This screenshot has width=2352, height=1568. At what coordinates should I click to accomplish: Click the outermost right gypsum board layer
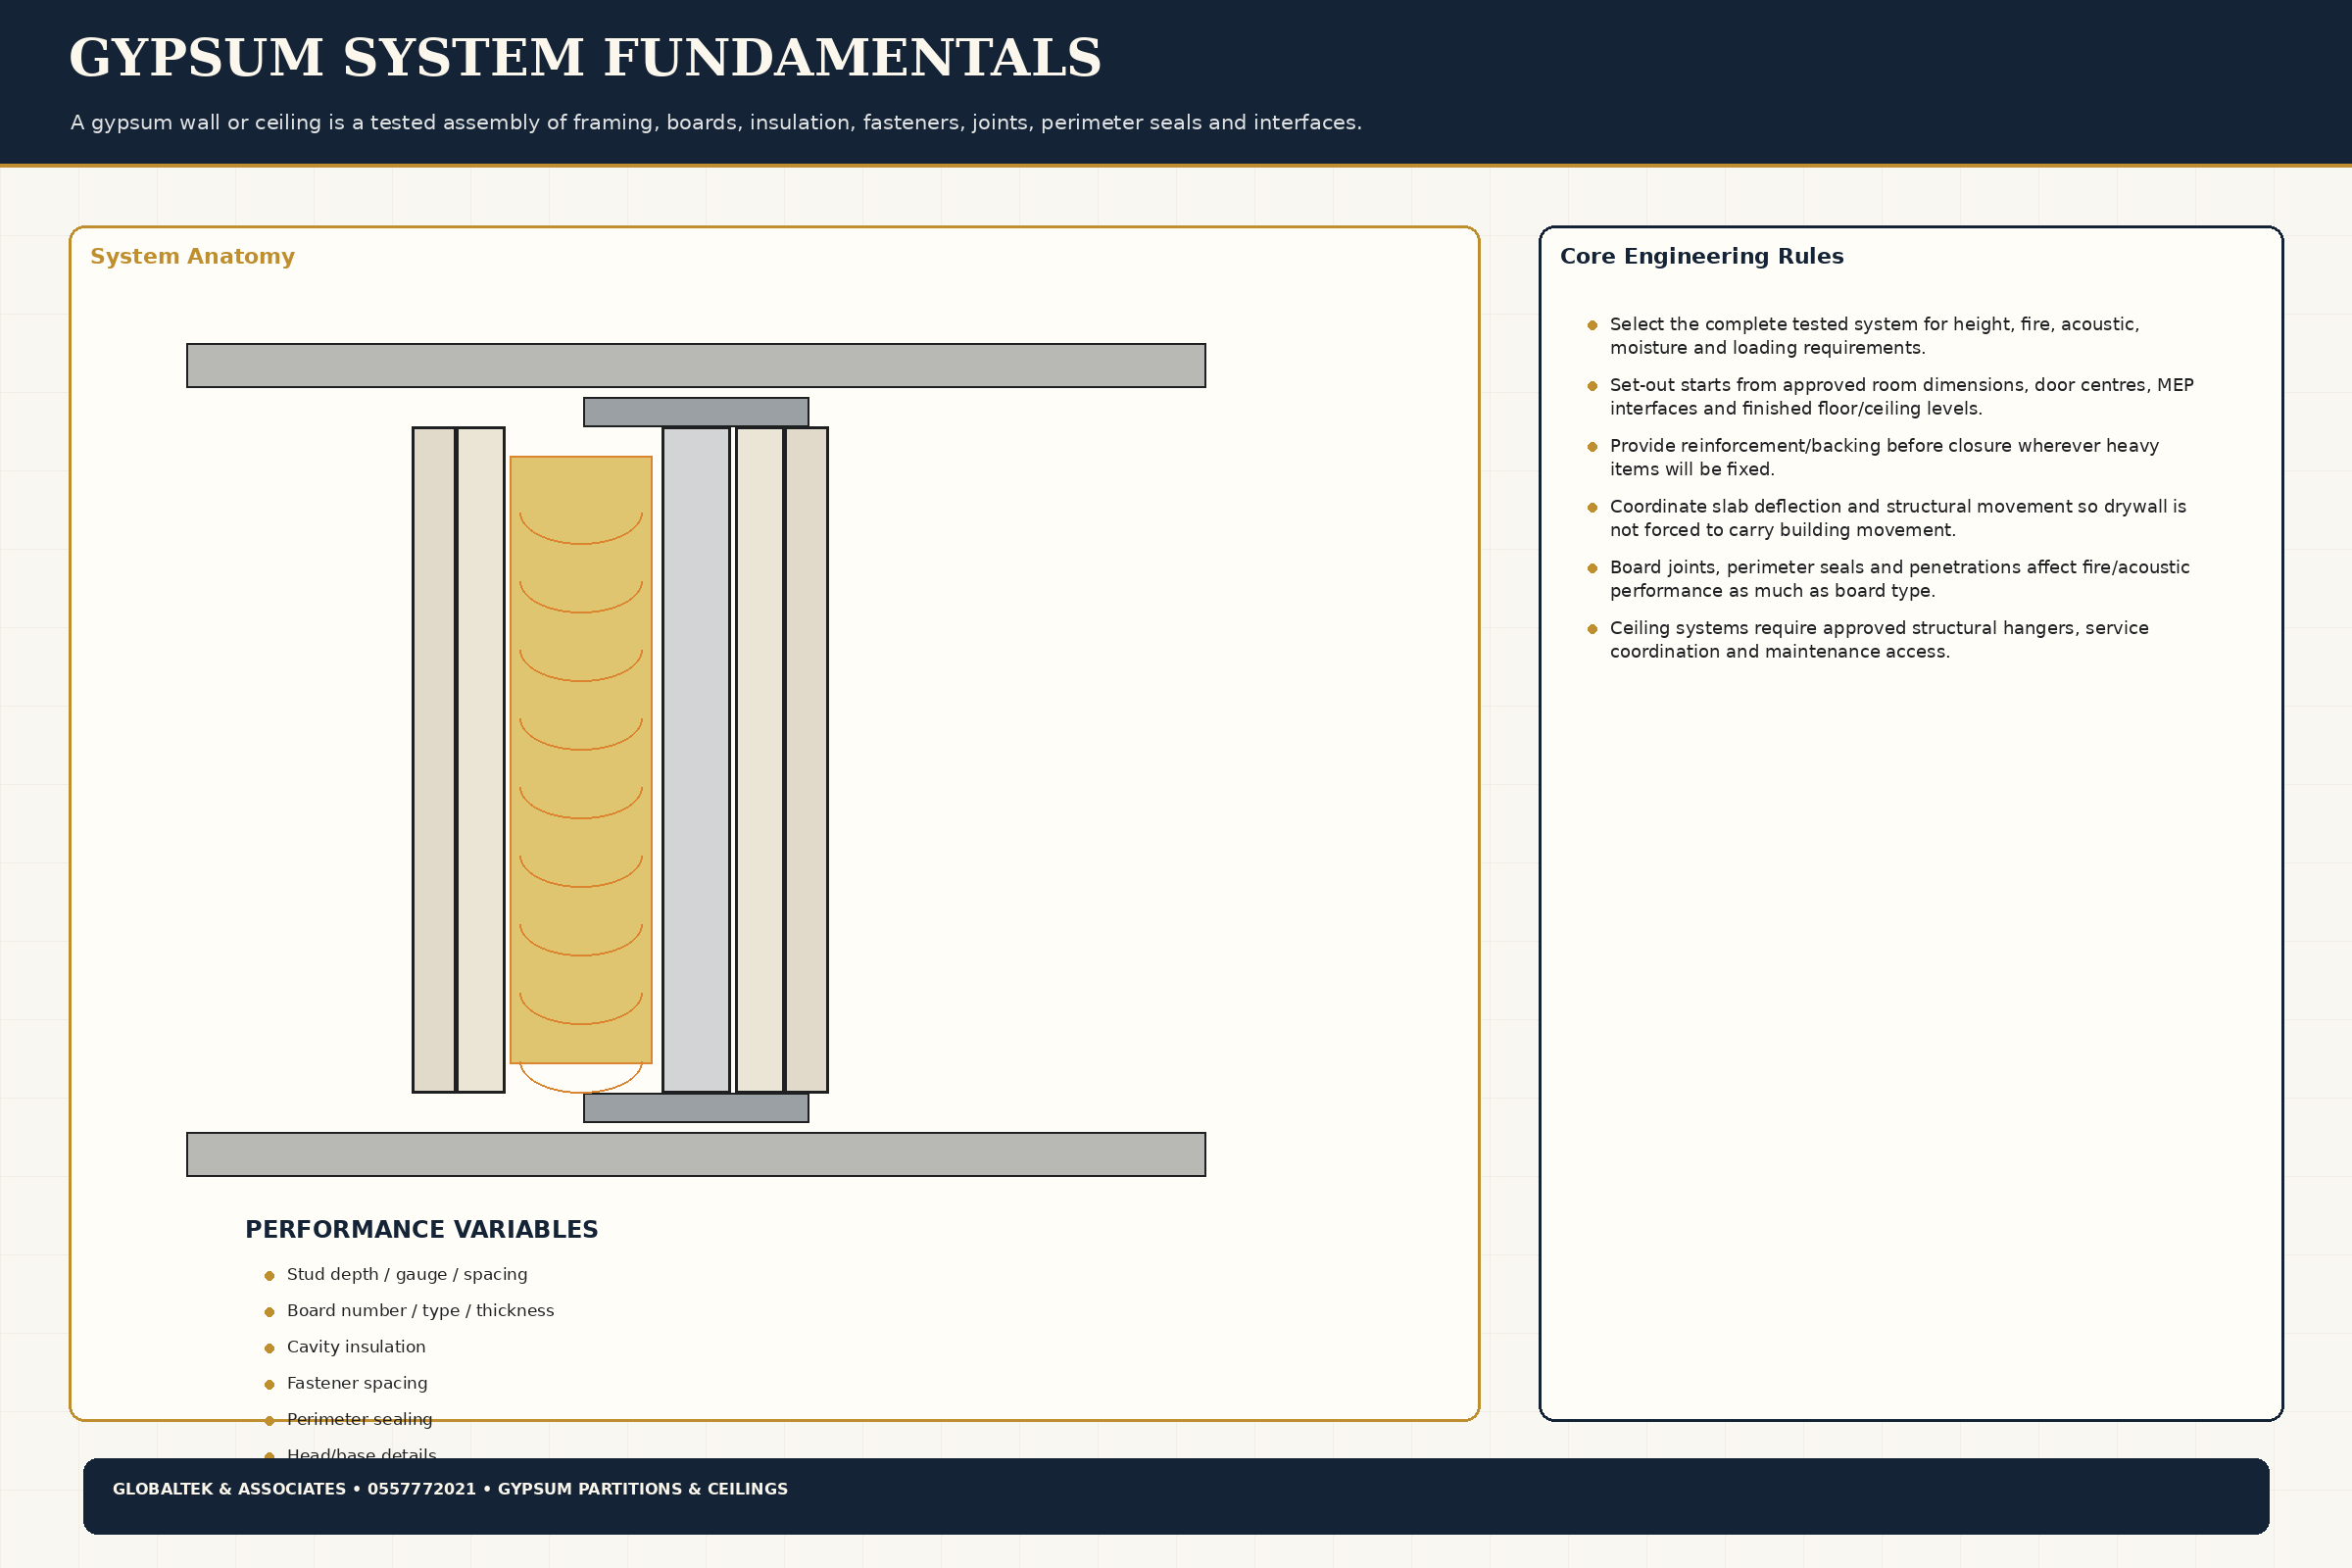(806, 760)
